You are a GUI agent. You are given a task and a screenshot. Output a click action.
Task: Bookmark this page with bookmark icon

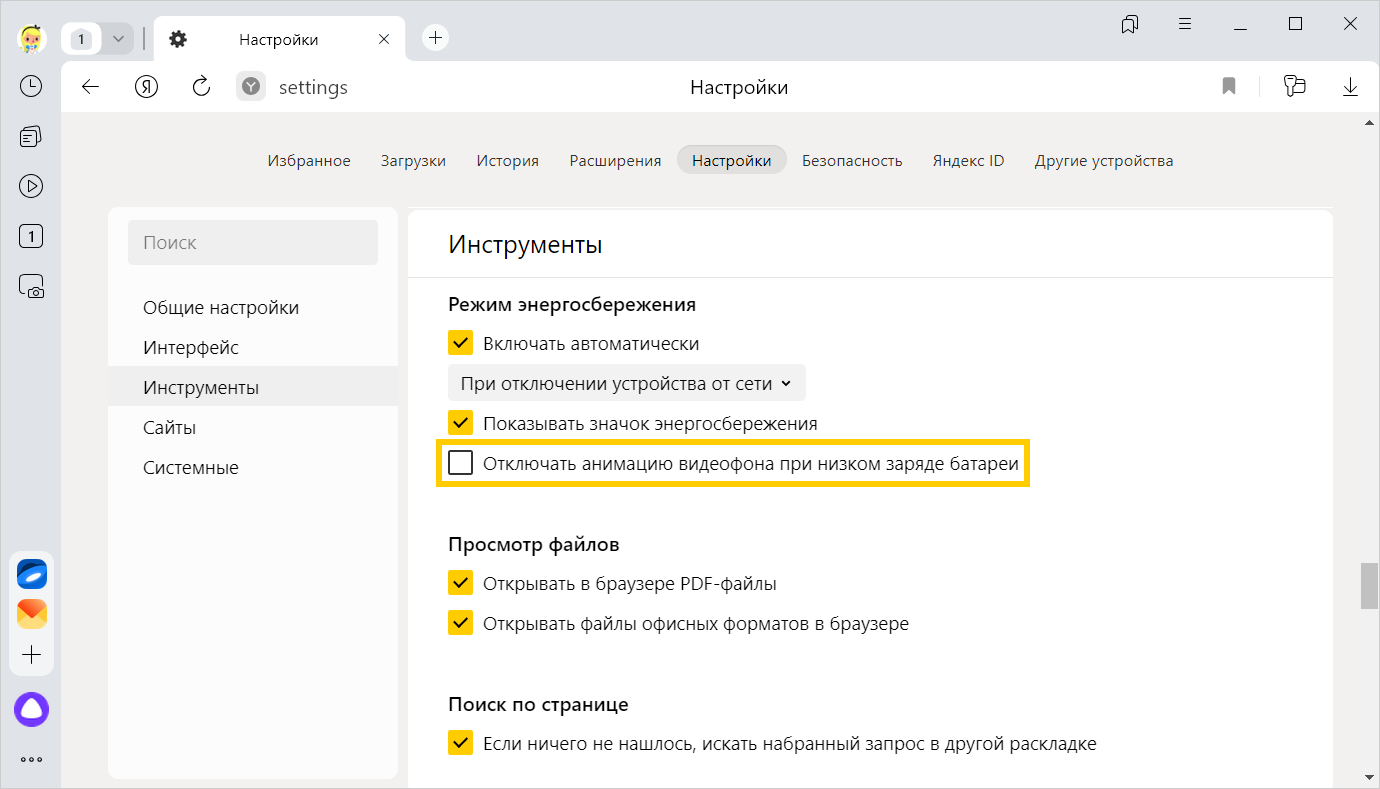[x=1229, y=87]
